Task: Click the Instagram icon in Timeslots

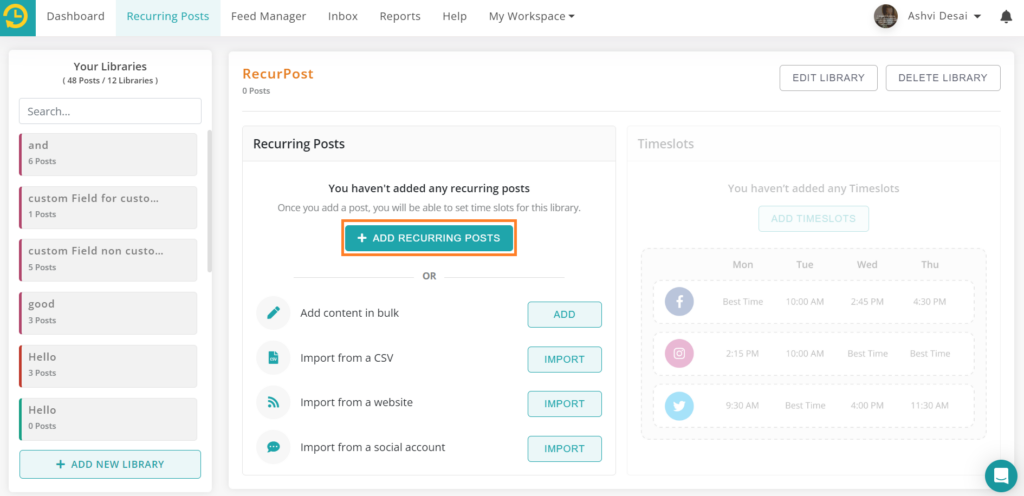Action: pos(679,353)
